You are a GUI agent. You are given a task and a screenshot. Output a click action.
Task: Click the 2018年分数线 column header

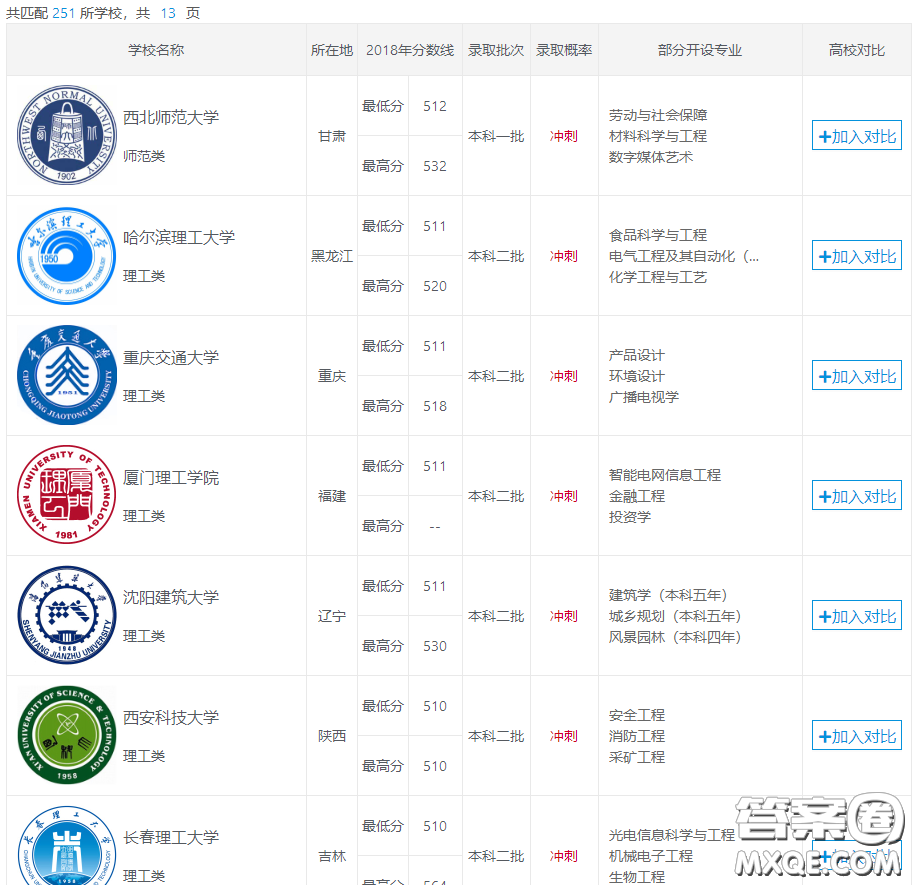tap(410, 50)
